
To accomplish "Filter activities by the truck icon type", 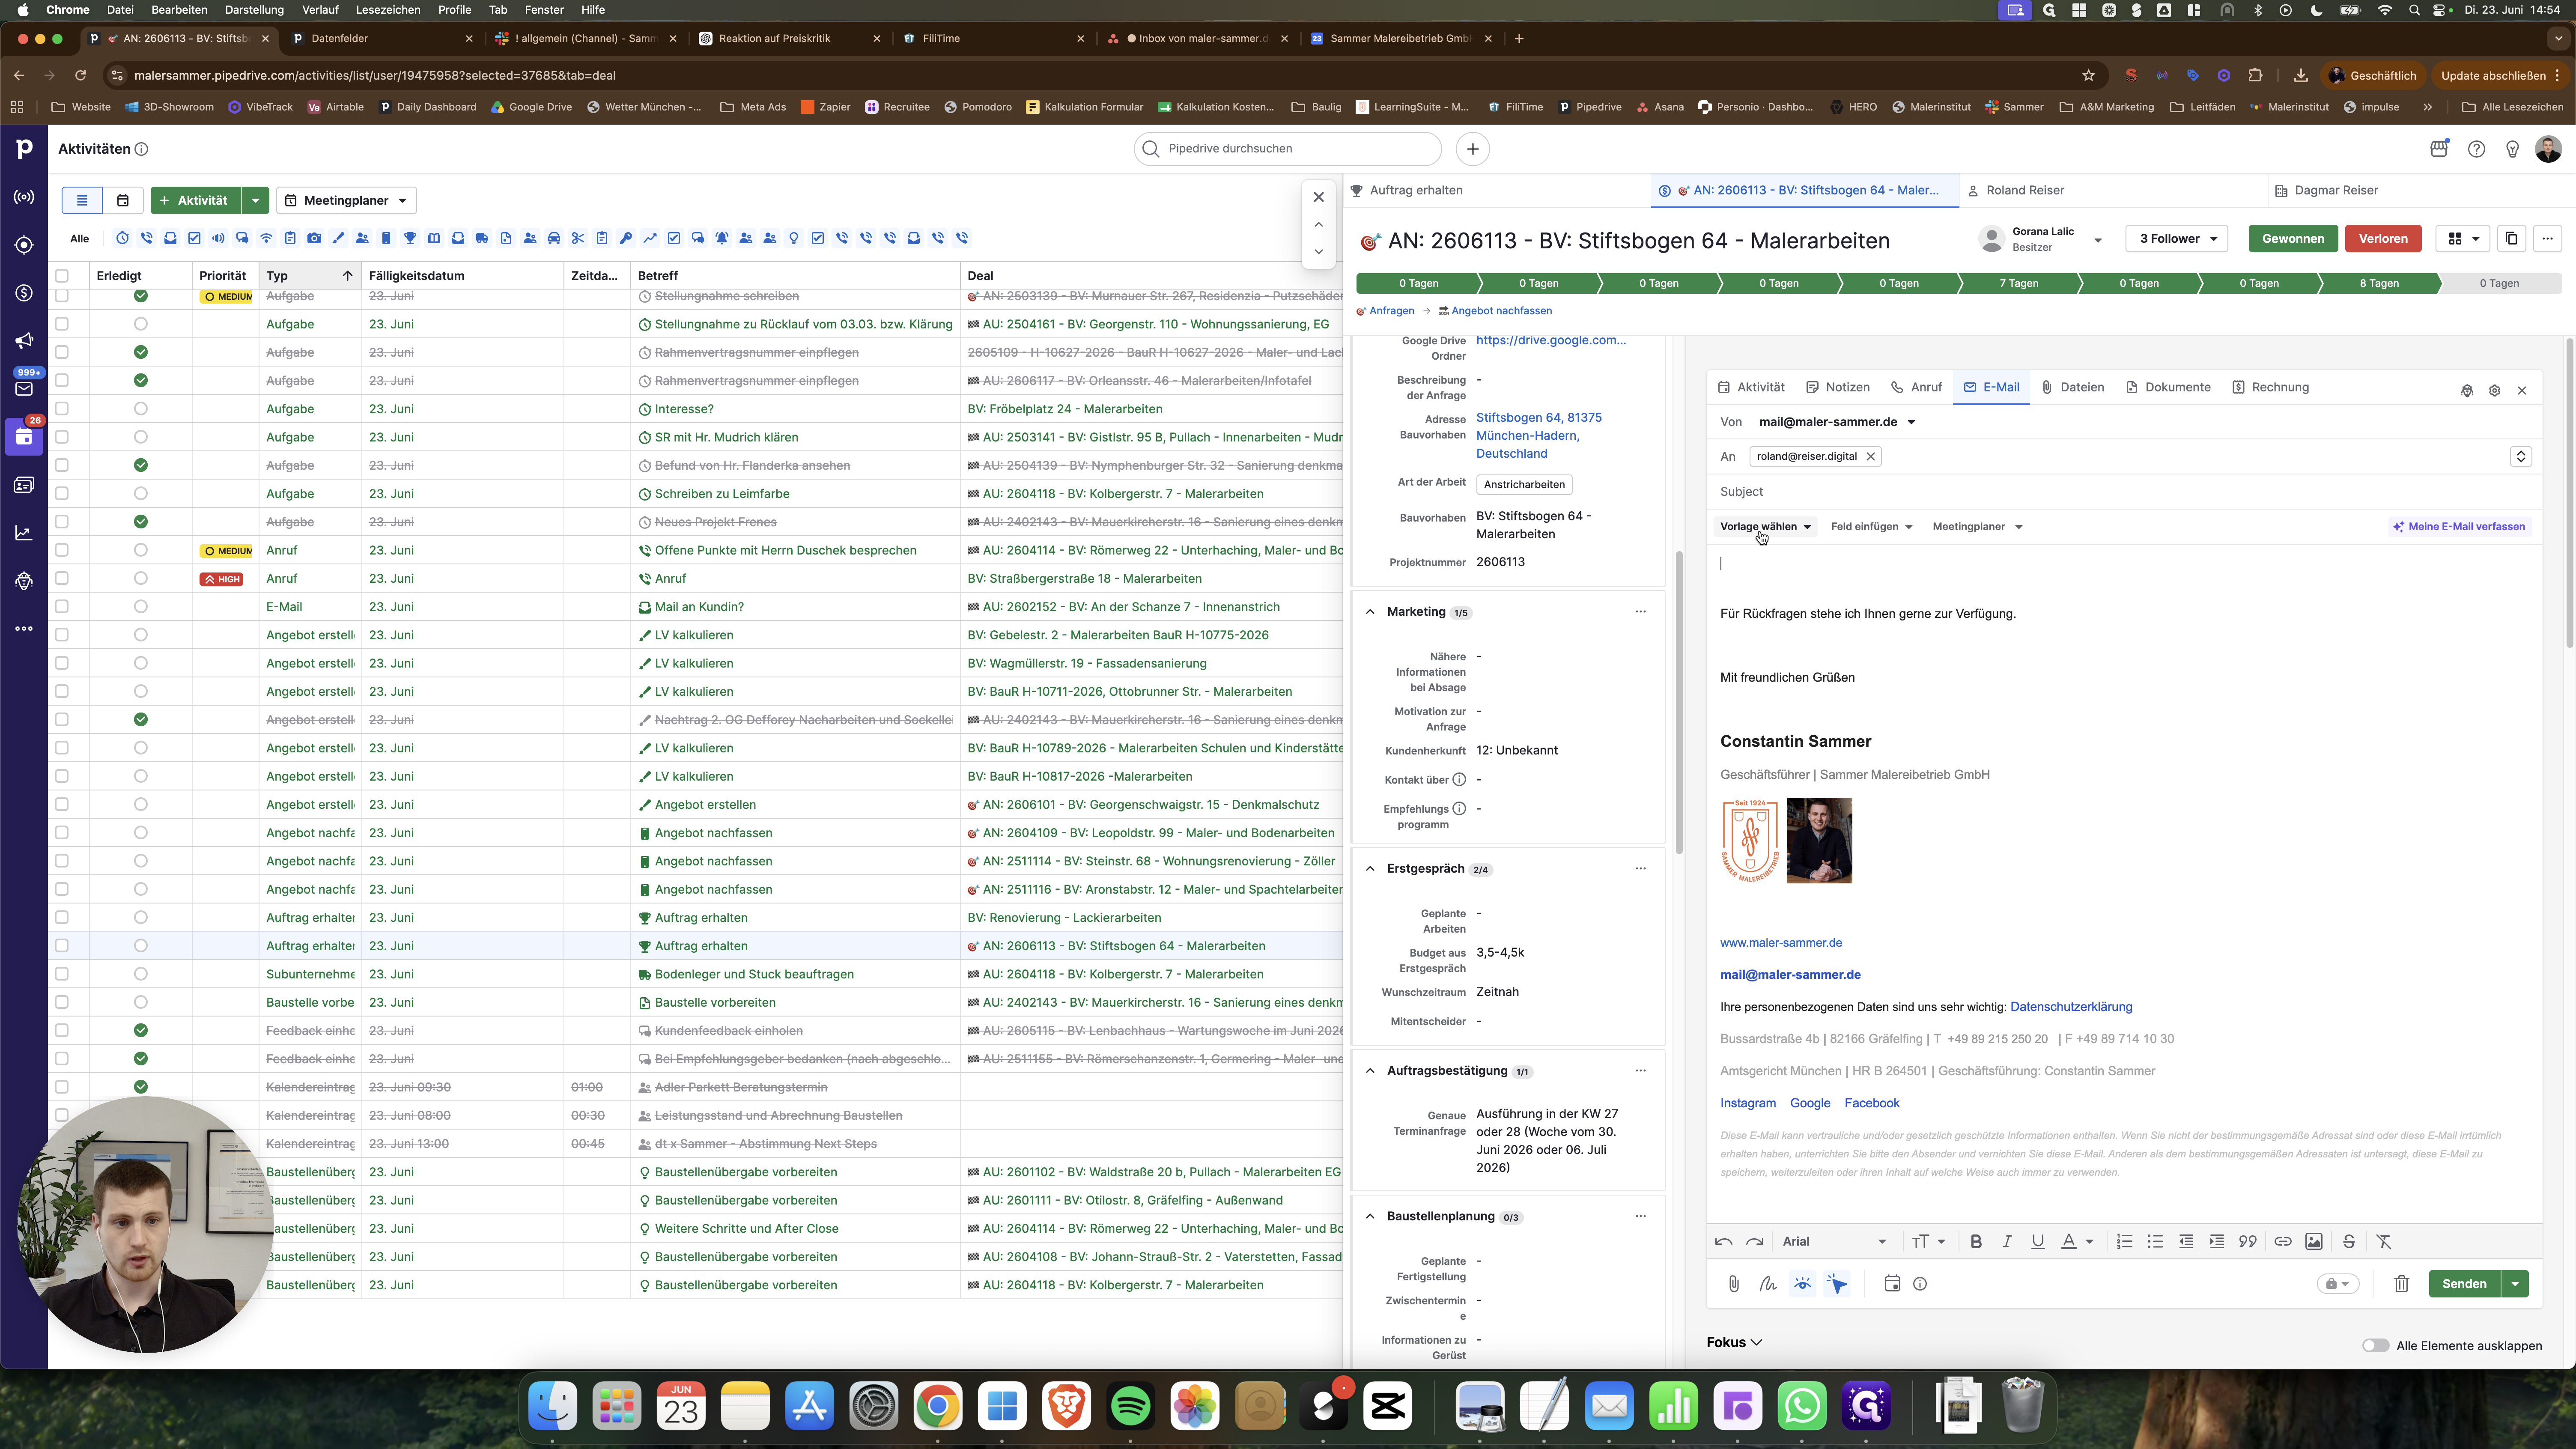I will (x=482, y=239).
